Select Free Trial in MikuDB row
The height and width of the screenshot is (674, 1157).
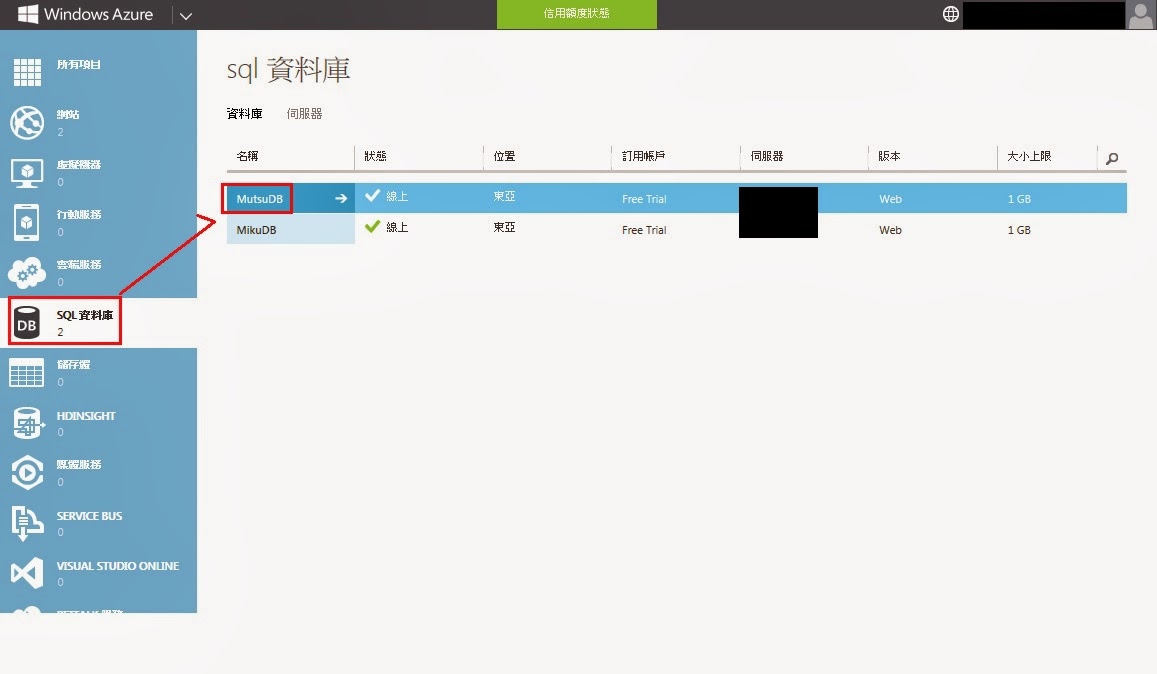pyautogui.click(x=644, y=230)
